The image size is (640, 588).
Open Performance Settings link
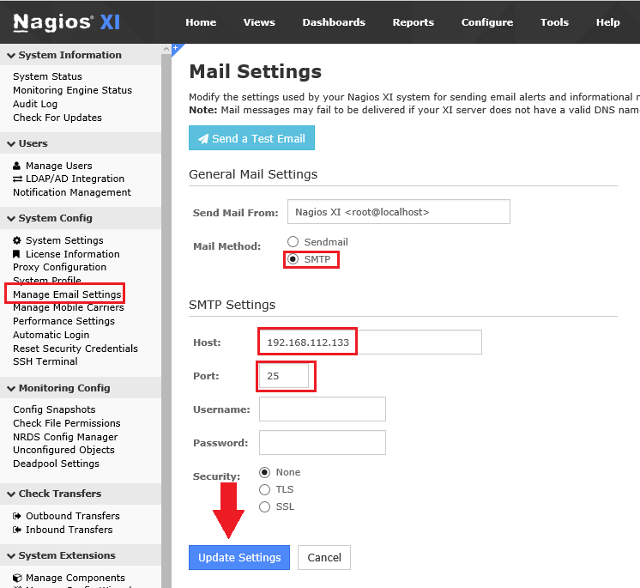[64, 321]
